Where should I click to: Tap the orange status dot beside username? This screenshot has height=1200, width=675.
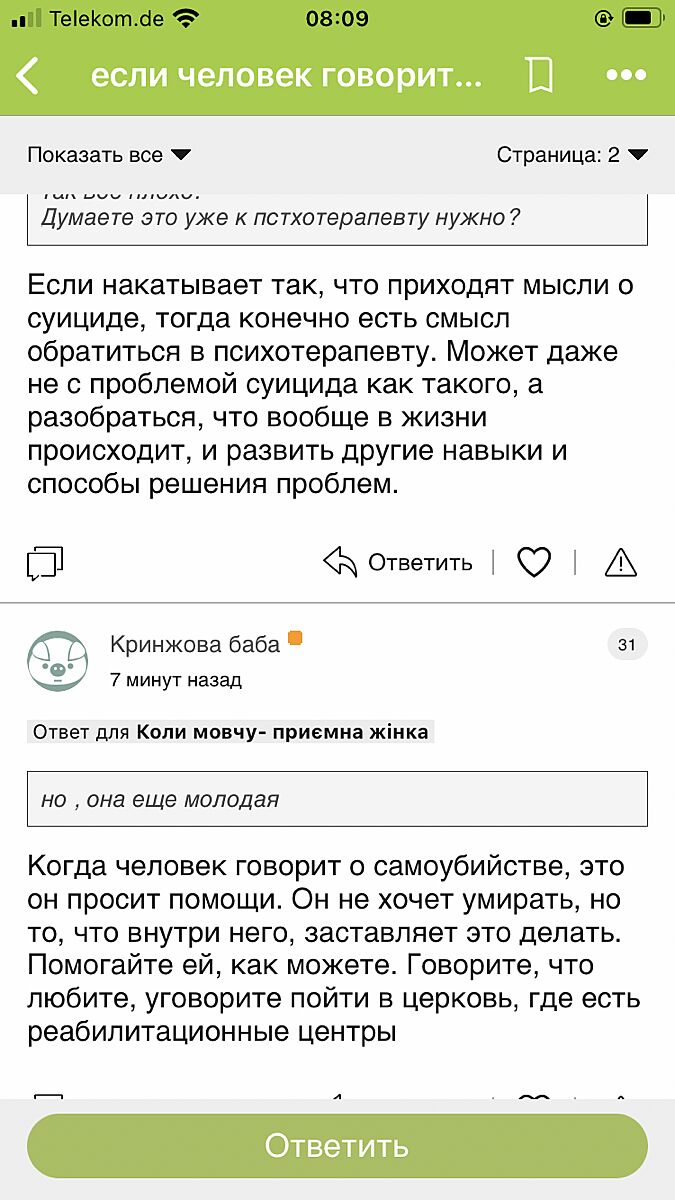coord(295,638)
